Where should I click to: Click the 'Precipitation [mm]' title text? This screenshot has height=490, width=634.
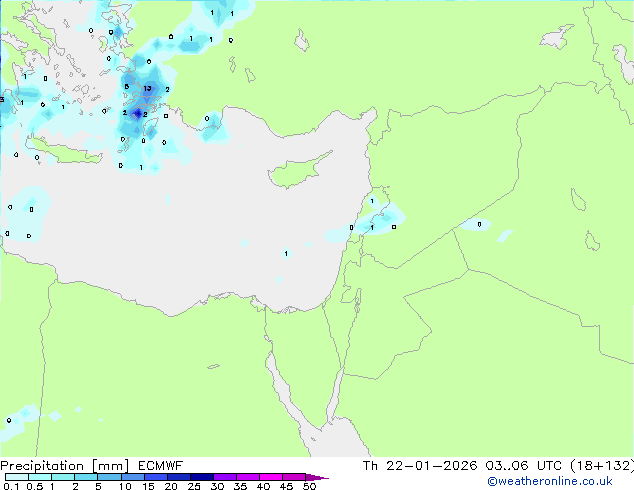click(65, 466)
